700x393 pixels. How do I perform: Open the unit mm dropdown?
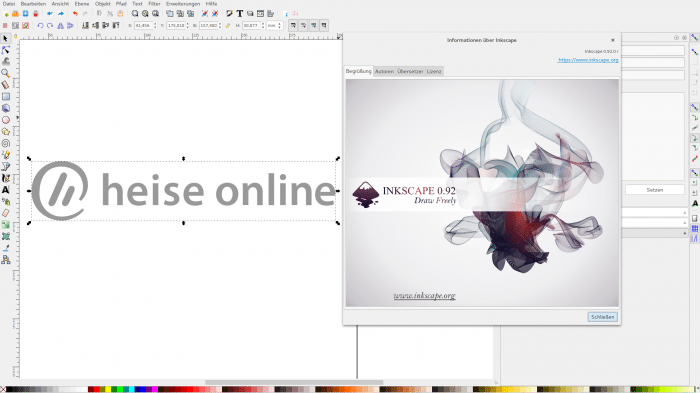pyautogui.click(x=275, y=25)
